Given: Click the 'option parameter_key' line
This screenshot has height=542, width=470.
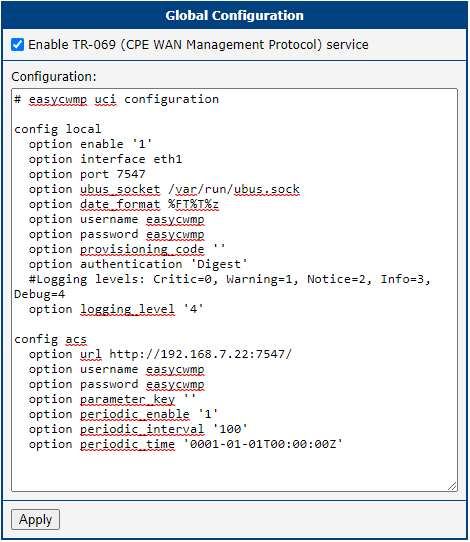Looking at the screenshot, I should coord(112,399).
